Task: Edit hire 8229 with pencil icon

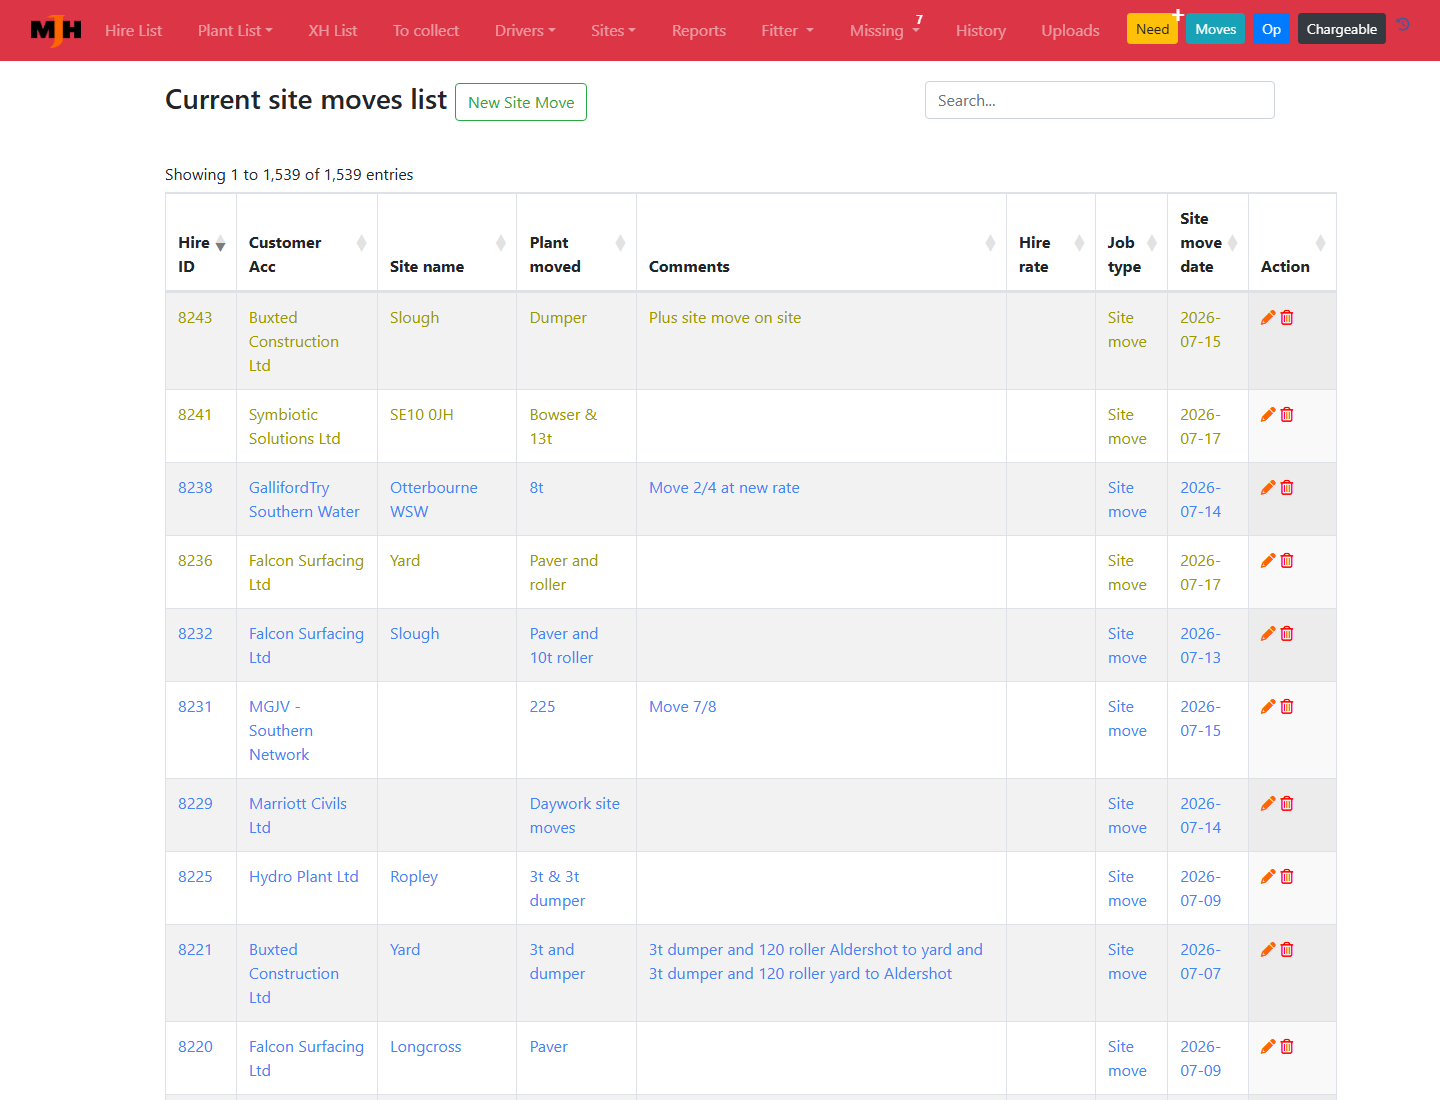Action: click(1268, 803)
